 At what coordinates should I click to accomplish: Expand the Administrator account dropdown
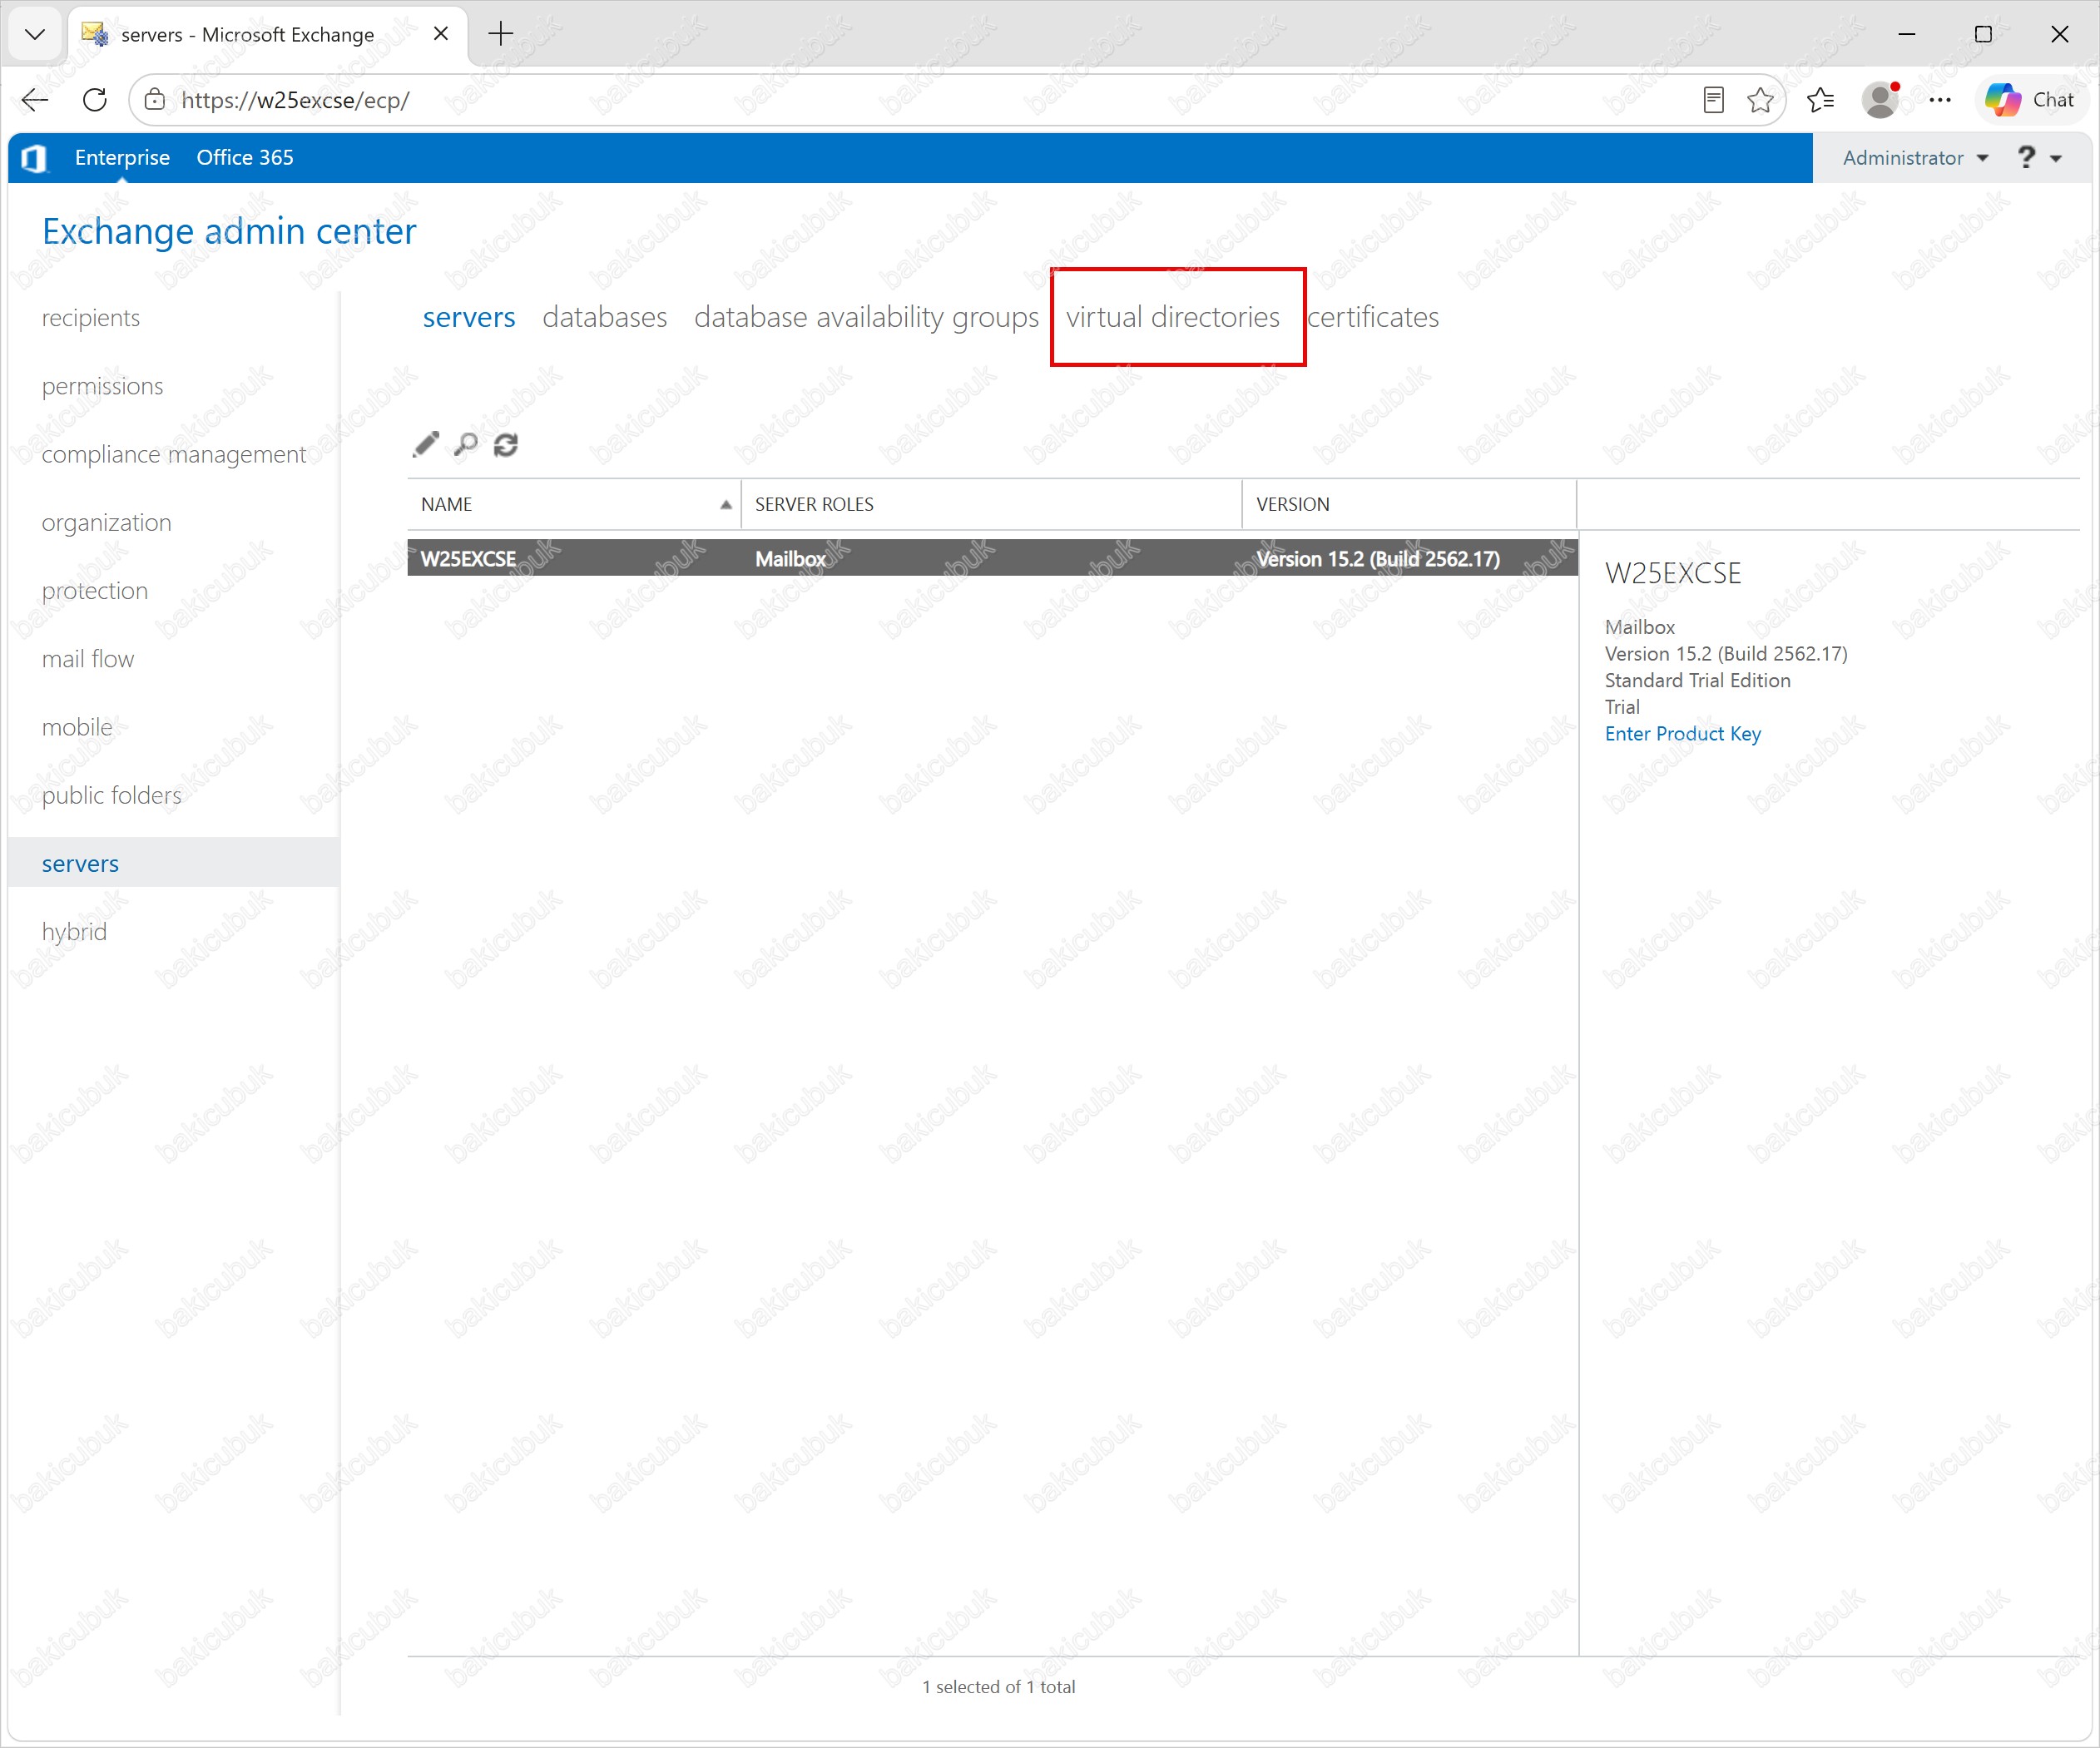point(1915,158)
